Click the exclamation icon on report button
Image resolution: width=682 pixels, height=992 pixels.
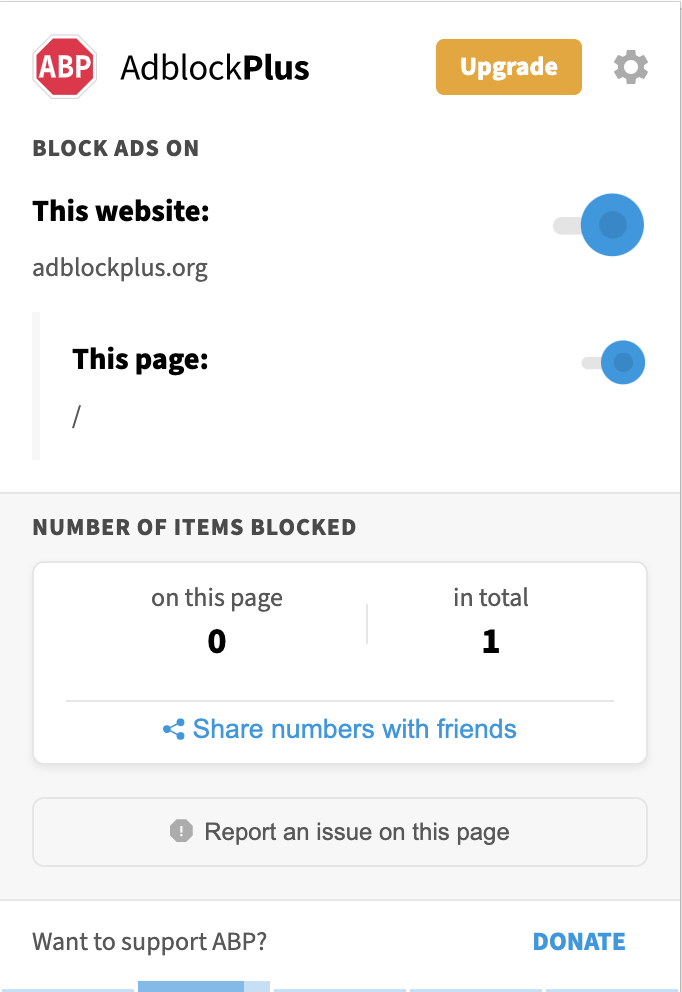[x=181, y=831]
